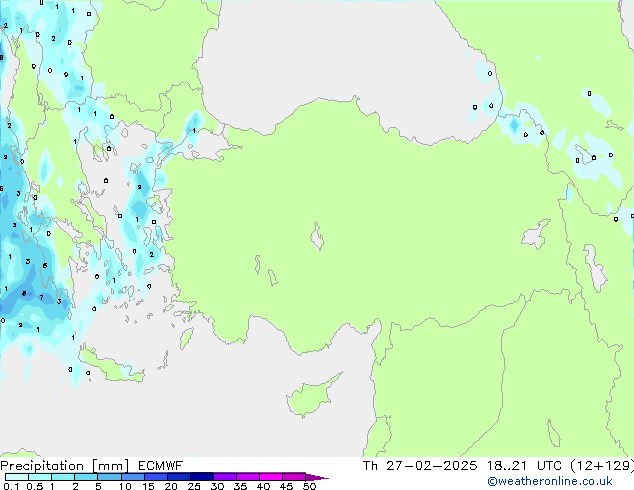
Task: Click the 25 to 30 mm navy swatch
Action: click(x=202, y=477)
